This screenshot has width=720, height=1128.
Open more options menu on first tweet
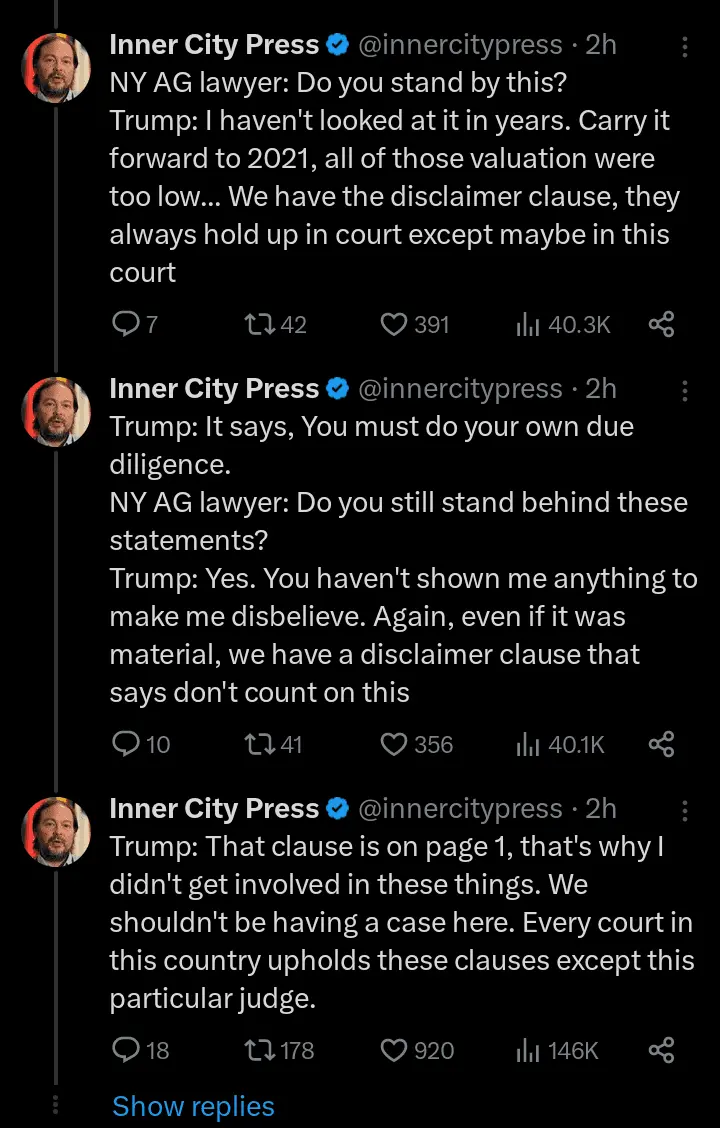685,46
